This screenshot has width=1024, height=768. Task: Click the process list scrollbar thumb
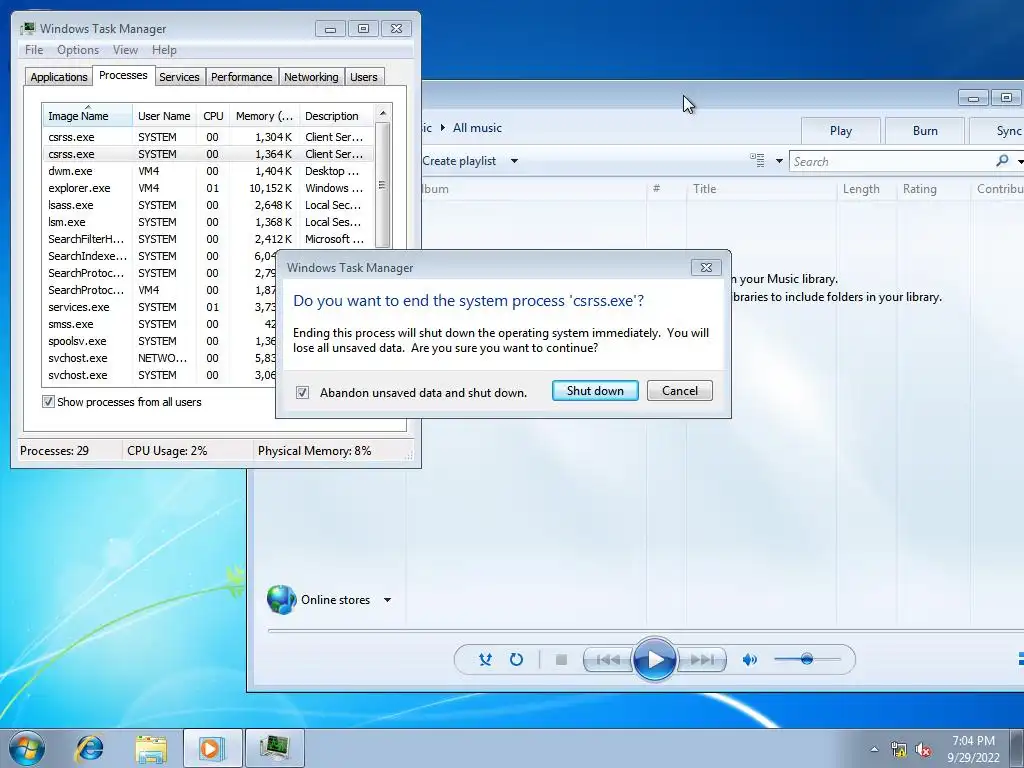tap(383, 185)
